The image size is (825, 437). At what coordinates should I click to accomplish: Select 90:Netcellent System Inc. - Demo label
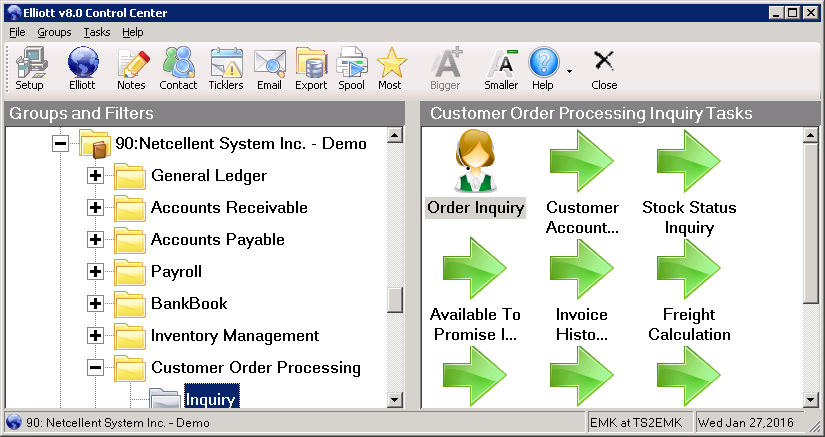pos(240,144)
